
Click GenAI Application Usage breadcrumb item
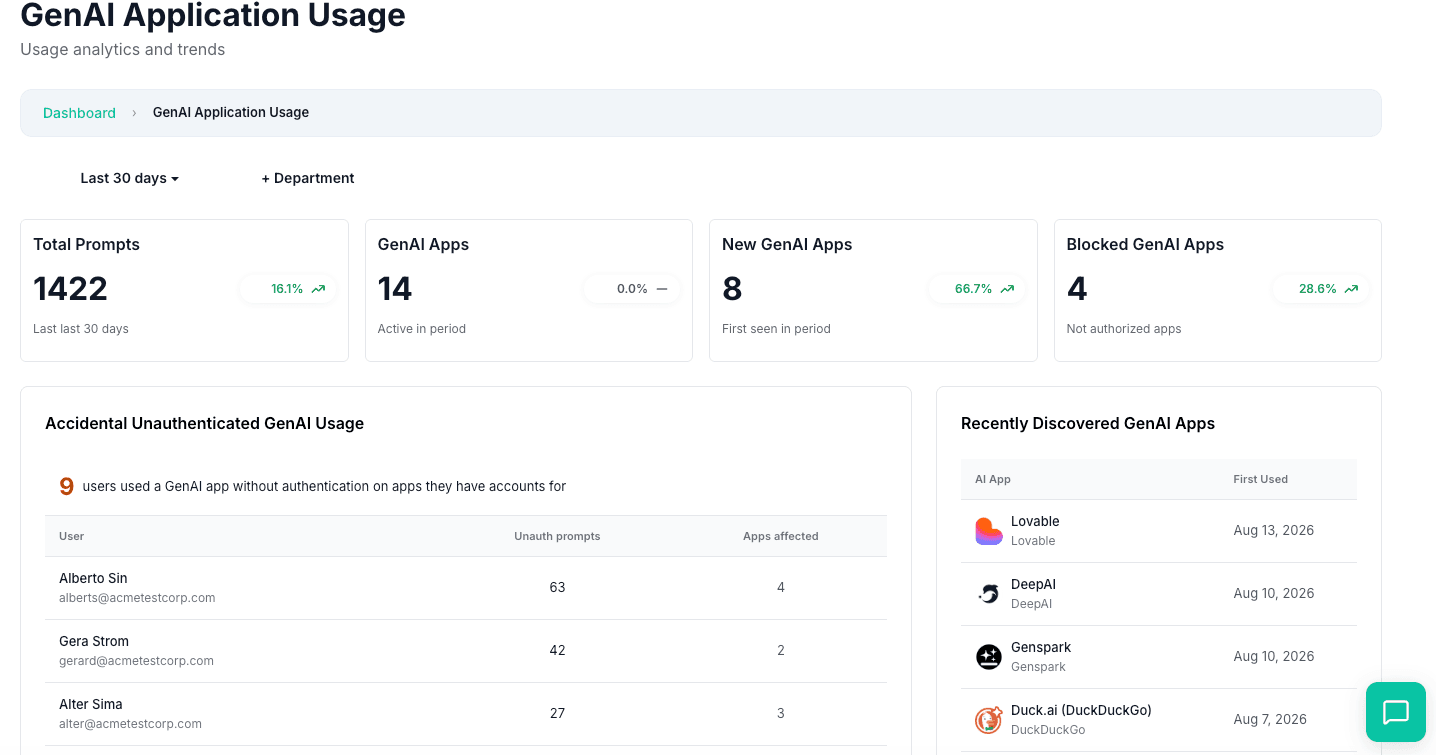(x=231, y=112)
